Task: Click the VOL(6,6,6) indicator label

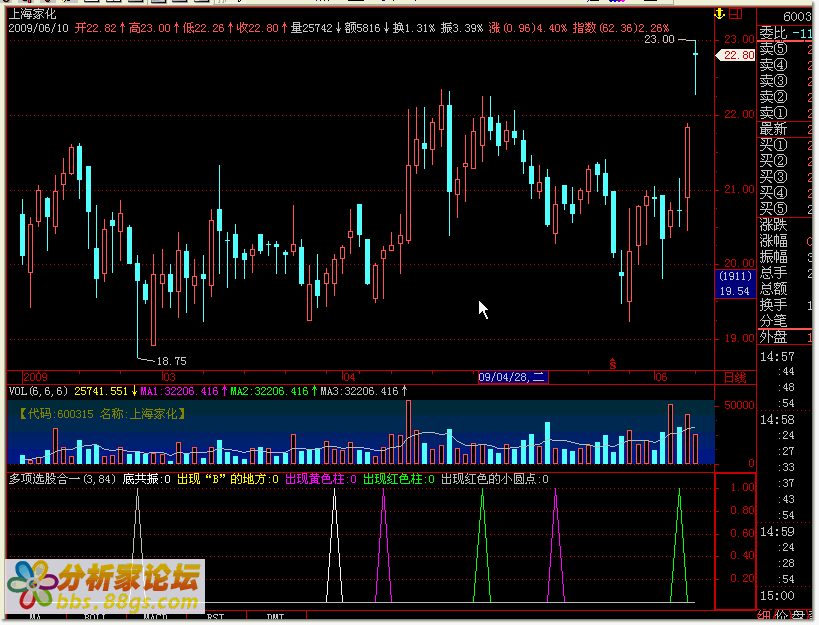Action: [x=38, y=391]
